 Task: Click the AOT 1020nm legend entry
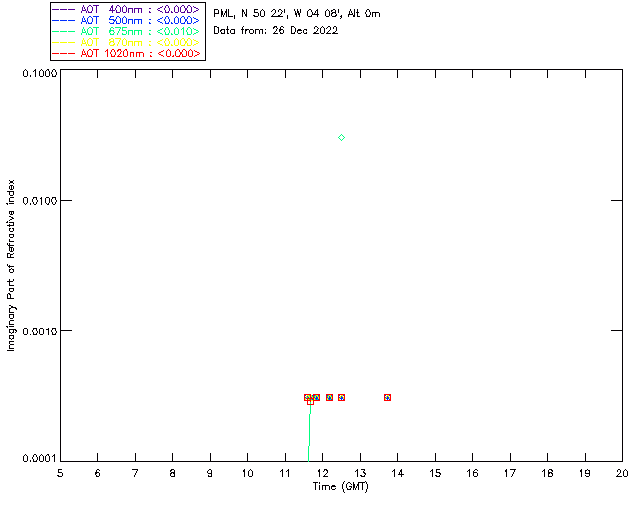click(x=126, y=53)
